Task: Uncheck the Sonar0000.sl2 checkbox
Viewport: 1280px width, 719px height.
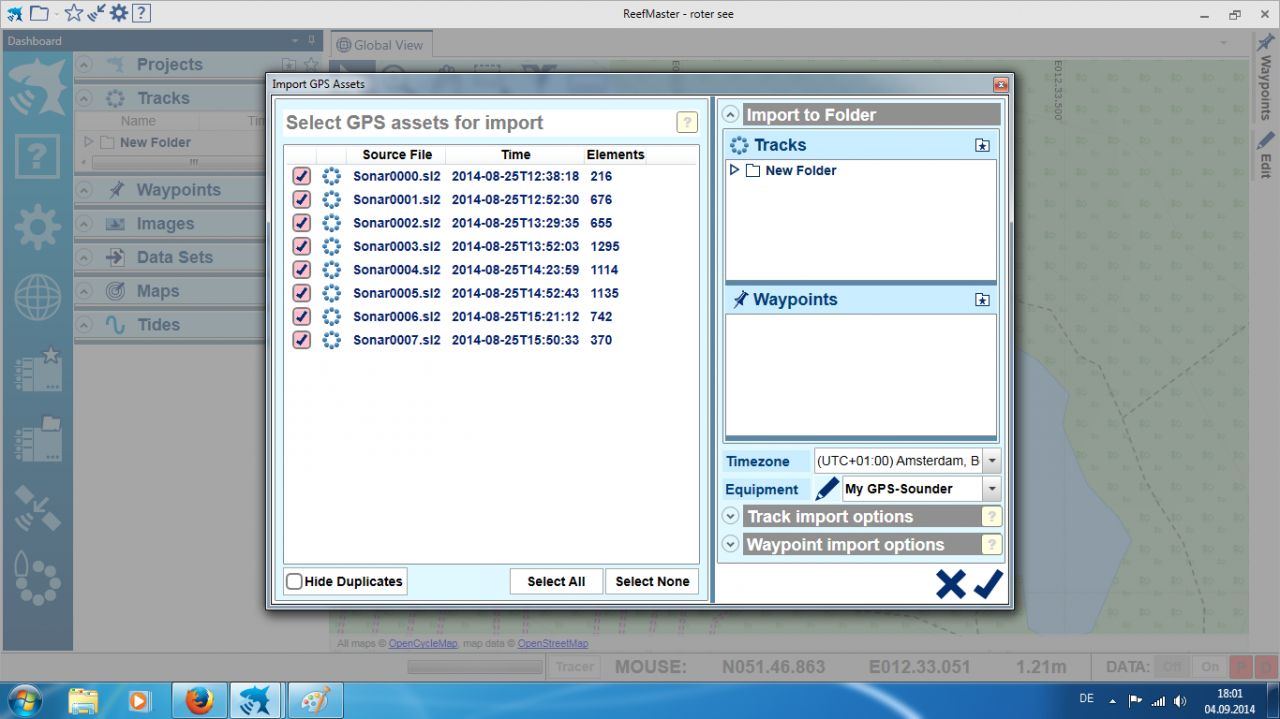Action: click(x=301, y=176)
